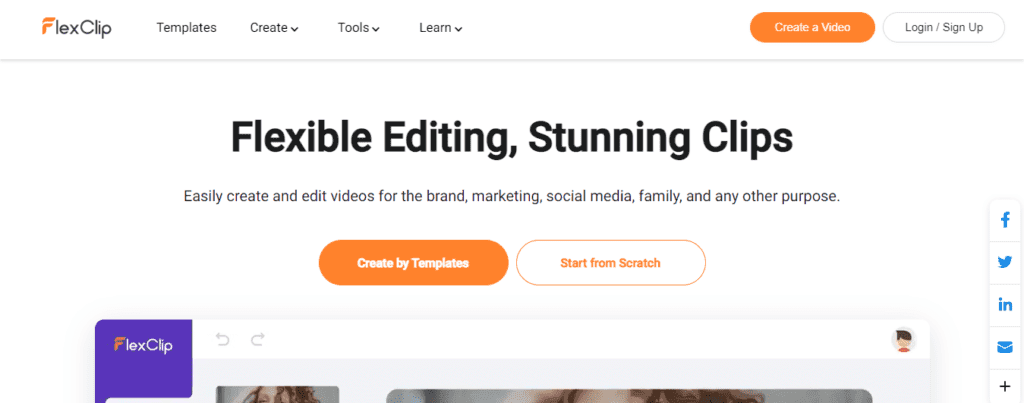Expand the Learn dropdown menu

pyautogui.click(x=440, y=28)
